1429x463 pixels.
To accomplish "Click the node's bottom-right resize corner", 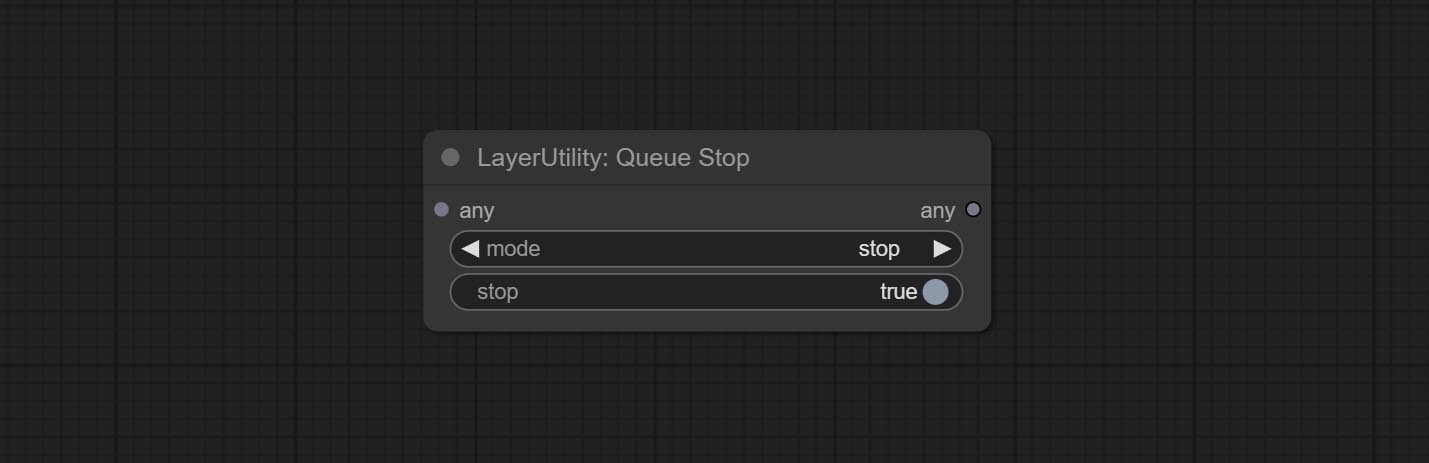I will [986, 326].
